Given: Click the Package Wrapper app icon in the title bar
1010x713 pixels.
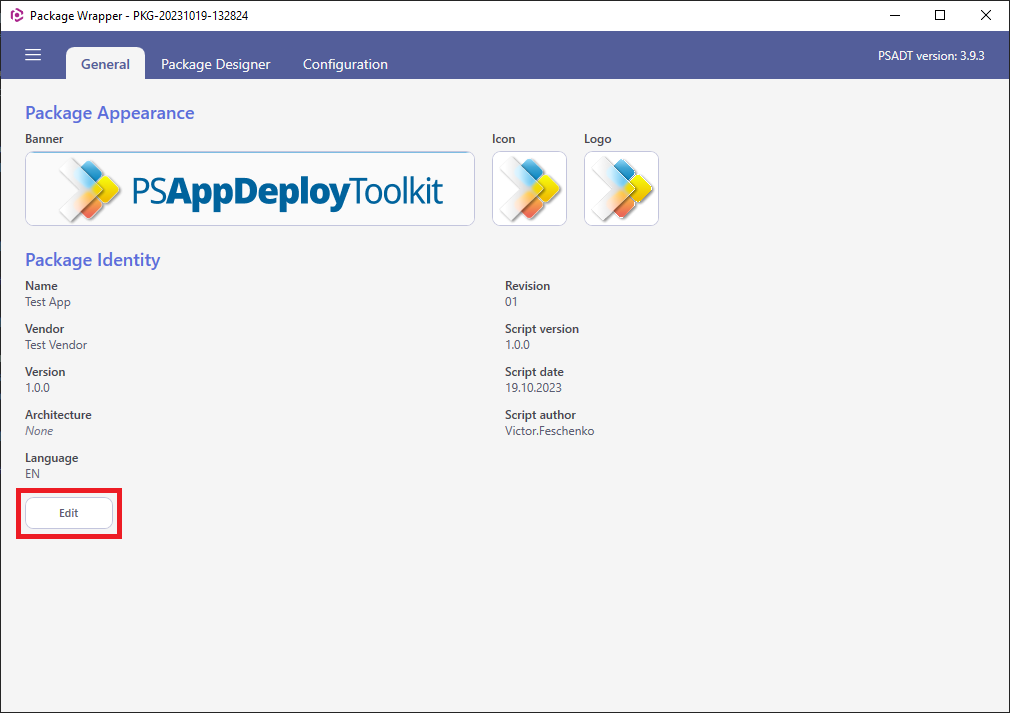Looking at the screenshot, I should 17,15.
